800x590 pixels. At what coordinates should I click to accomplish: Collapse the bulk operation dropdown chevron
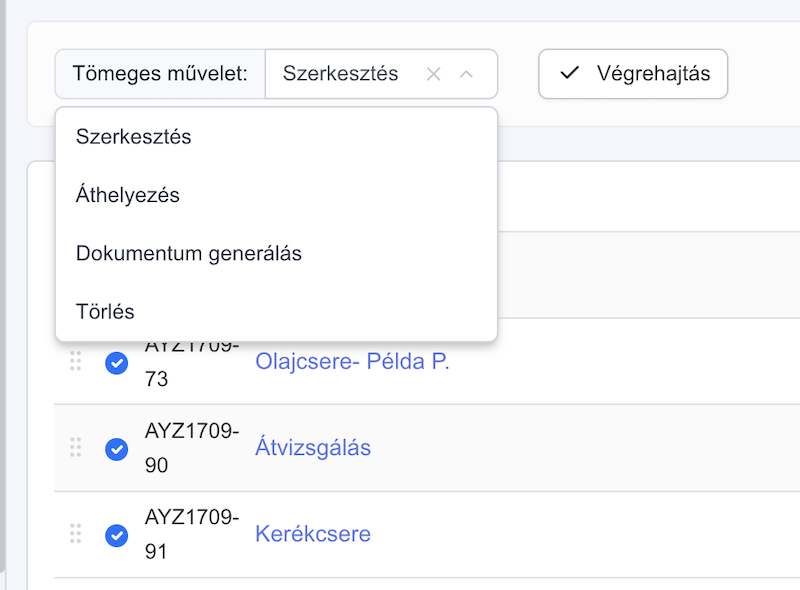(466, 75)
